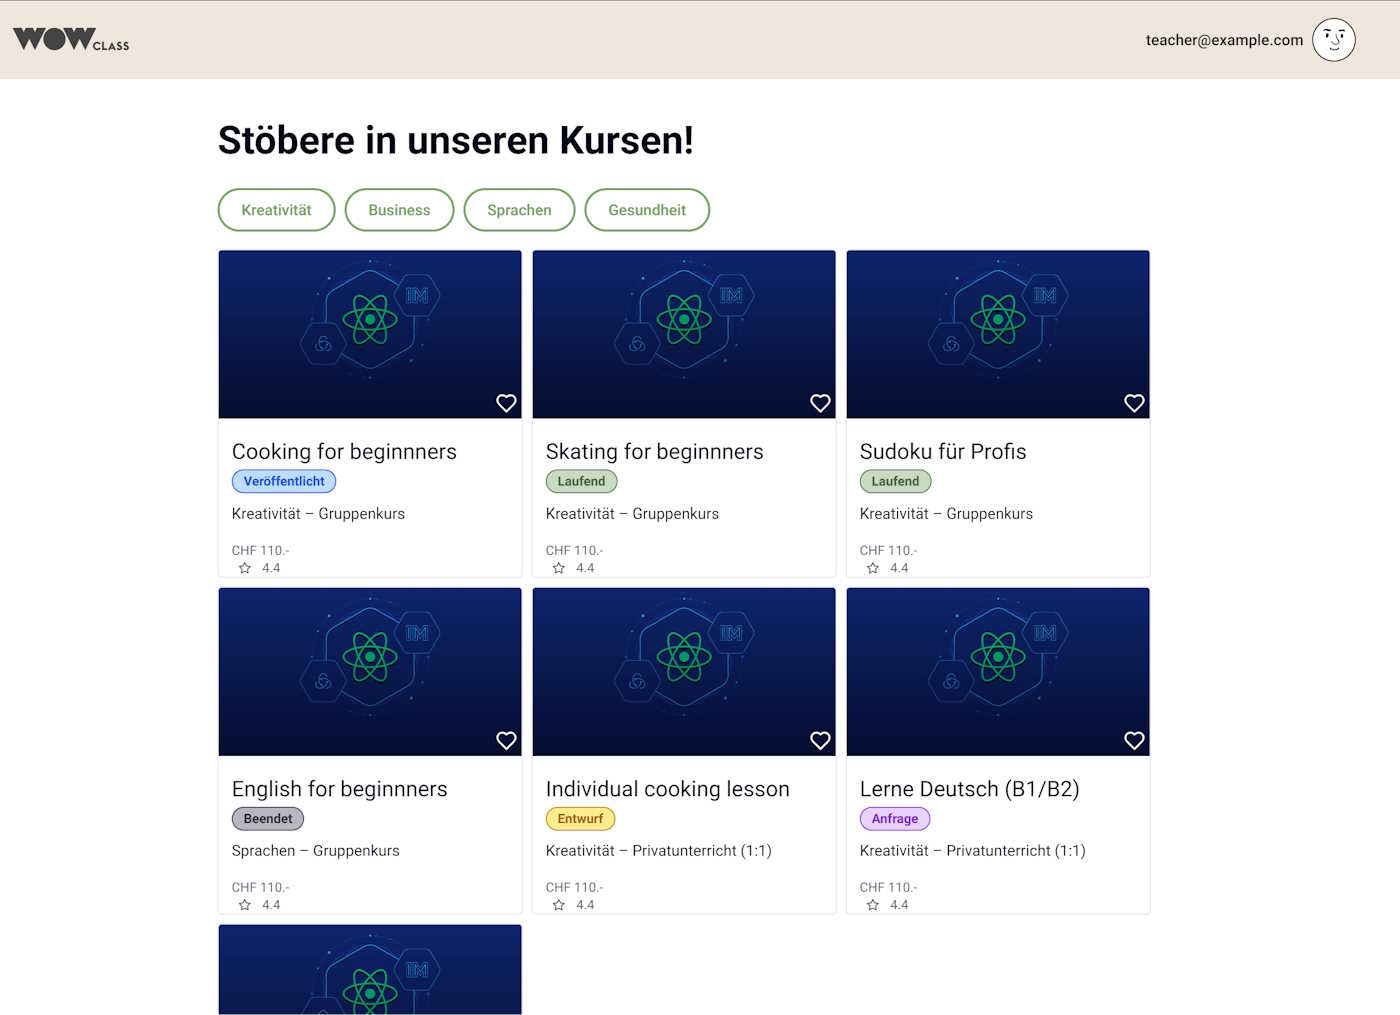Open the WOW Class logo home link
Viewport: 1400px width, 1015px height.
(x=71, y=39)
